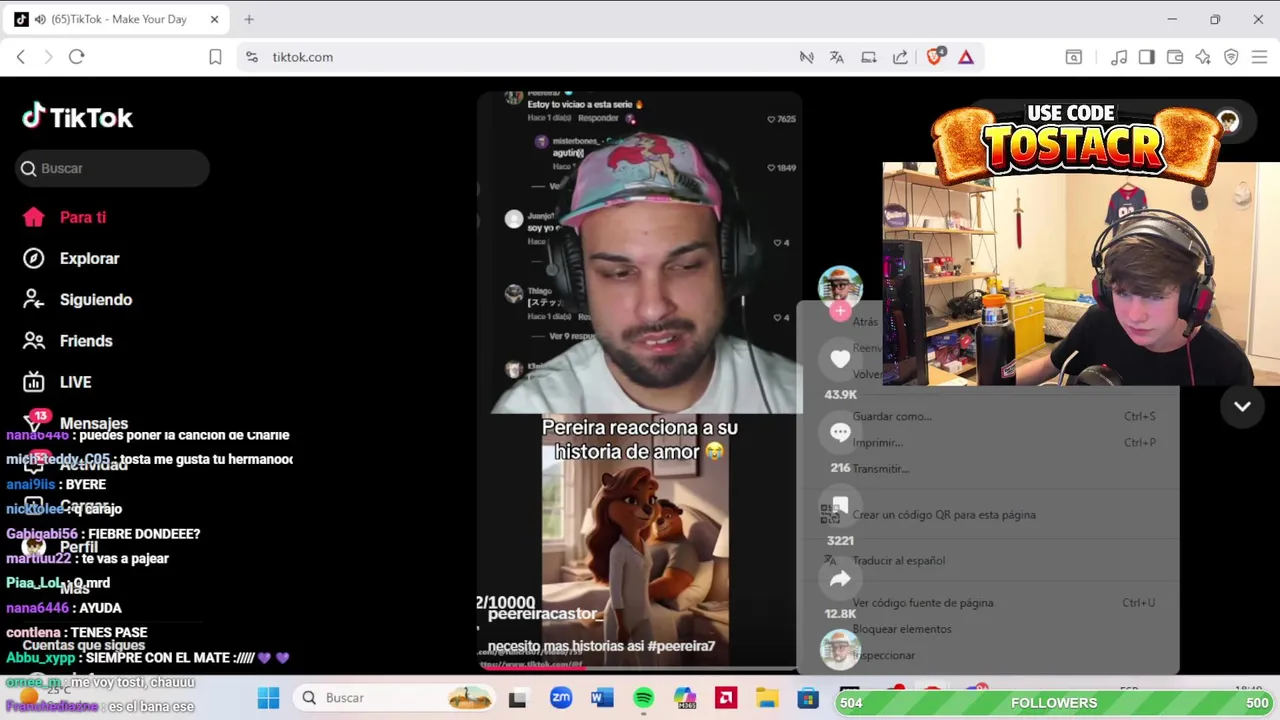Image resolution: width=1280 pixels, height=720 pixels.
Task: Bookmark this page from the address bar
Action: pyautogui.click(x=215, y=57)
